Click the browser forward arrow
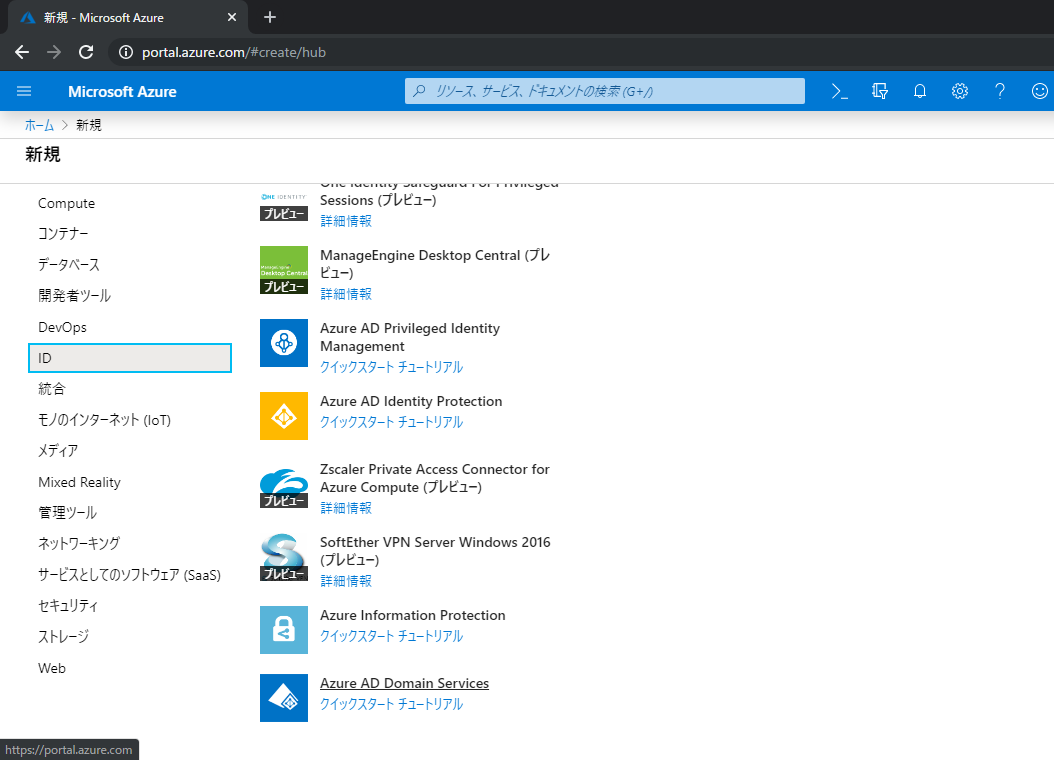This screenshot has width=1054, height=760. click(54, 52)
